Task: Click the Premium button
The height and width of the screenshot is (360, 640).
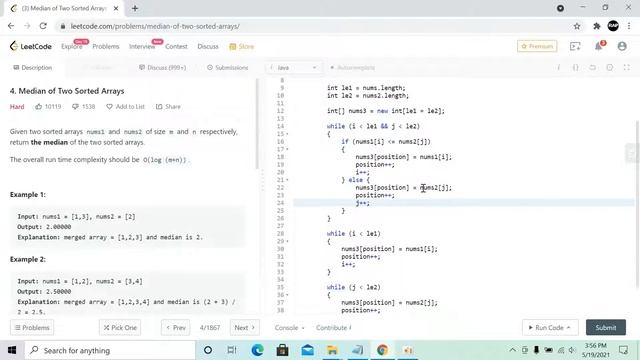Action: (x=537, y=46)
